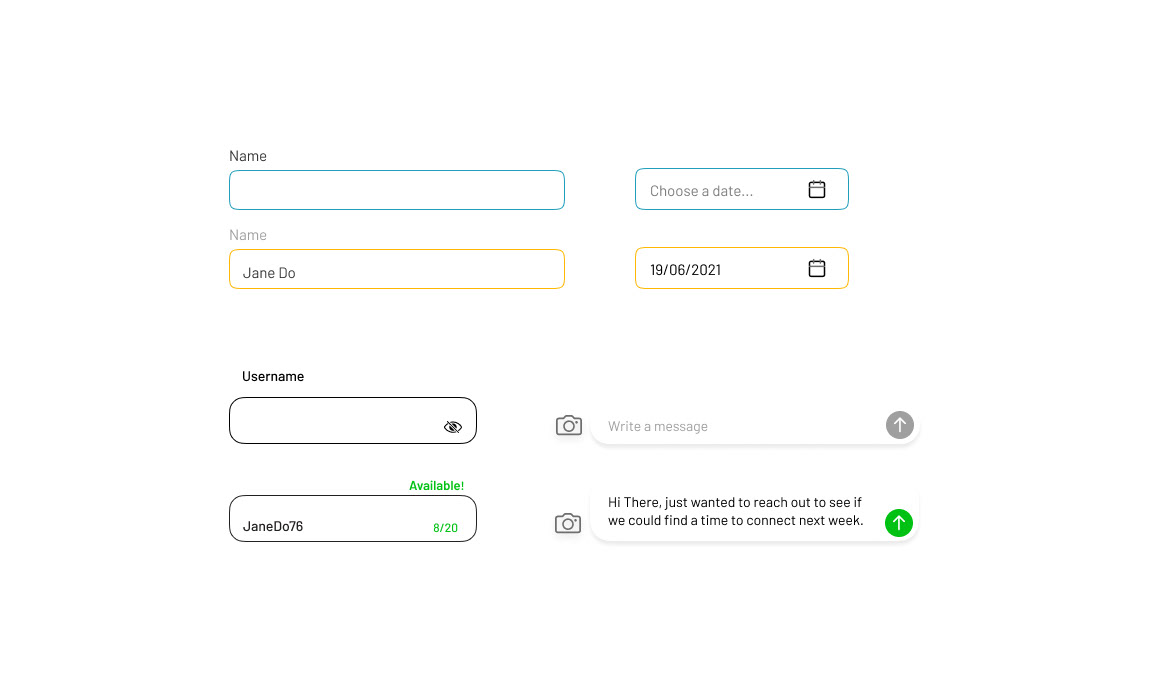The height and width of the screenshot is (700, 1152).
Task: Click the empty Username input box
Action: 335,421
